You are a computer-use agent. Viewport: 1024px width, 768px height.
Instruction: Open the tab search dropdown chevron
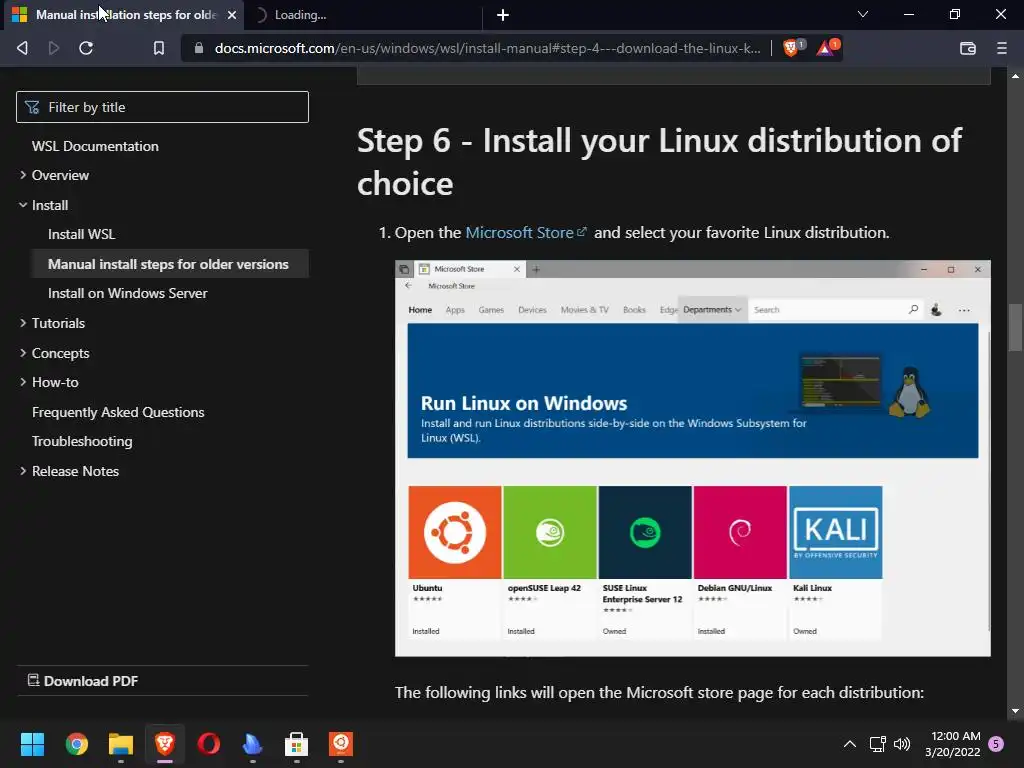863,14
